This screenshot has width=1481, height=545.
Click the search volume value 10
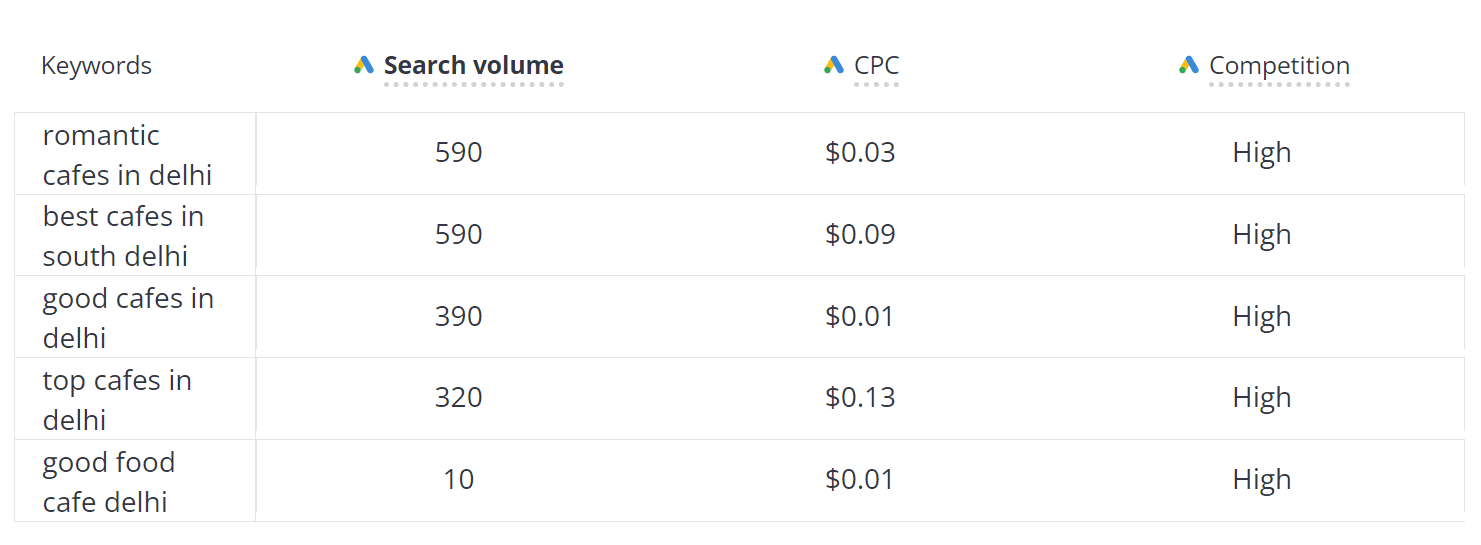pos(459,480)
